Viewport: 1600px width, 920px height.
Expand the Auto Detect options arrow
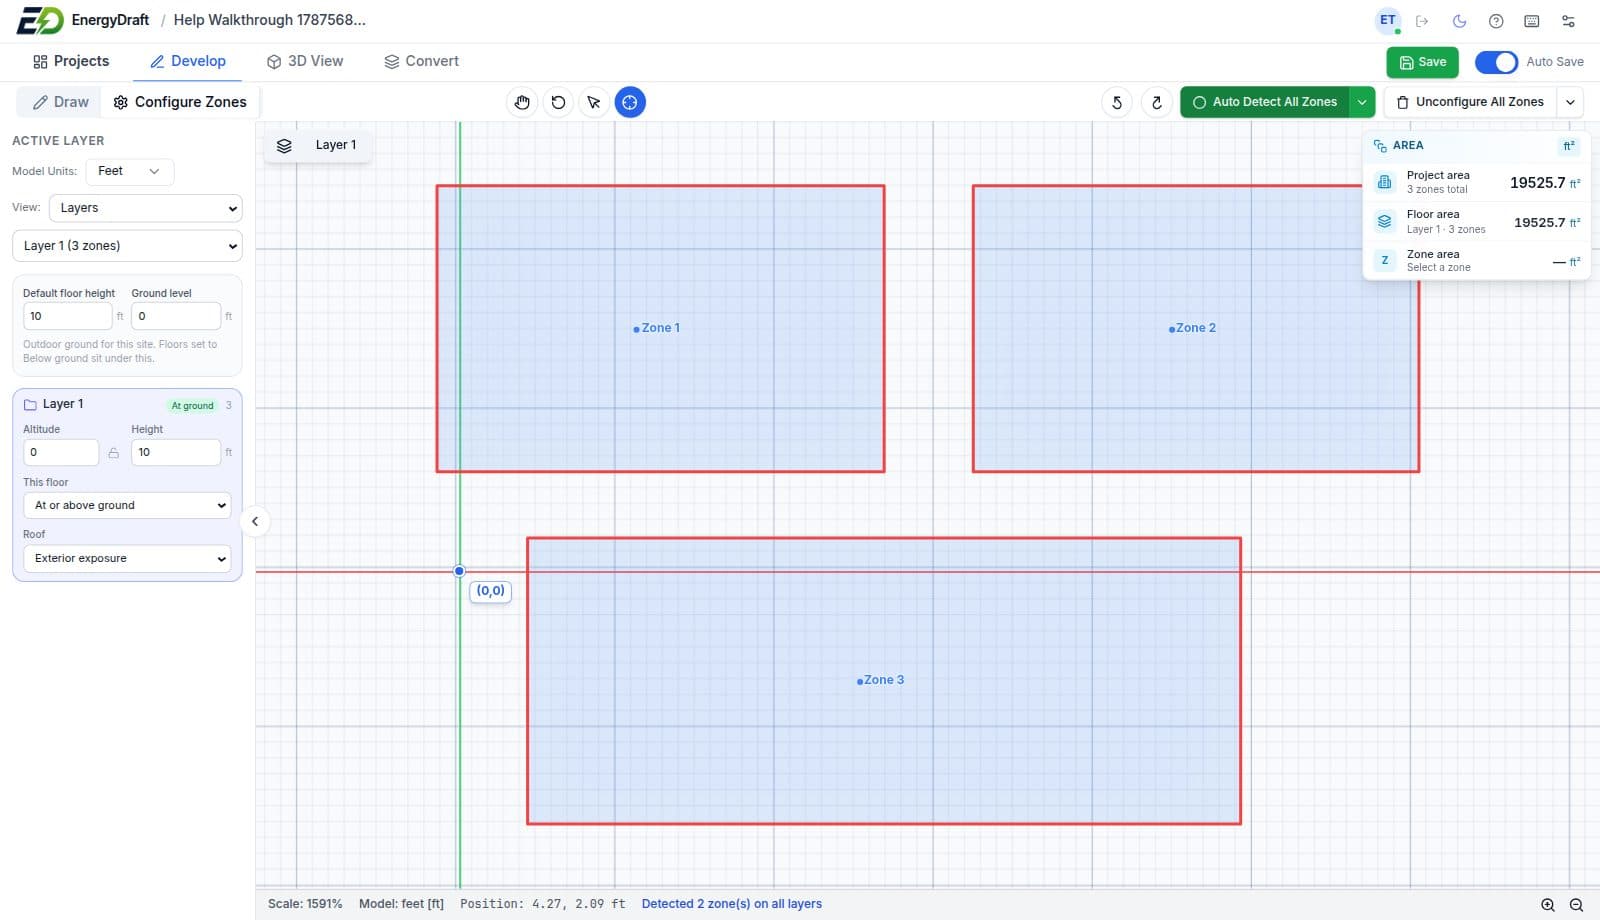tap(1362, 102)
